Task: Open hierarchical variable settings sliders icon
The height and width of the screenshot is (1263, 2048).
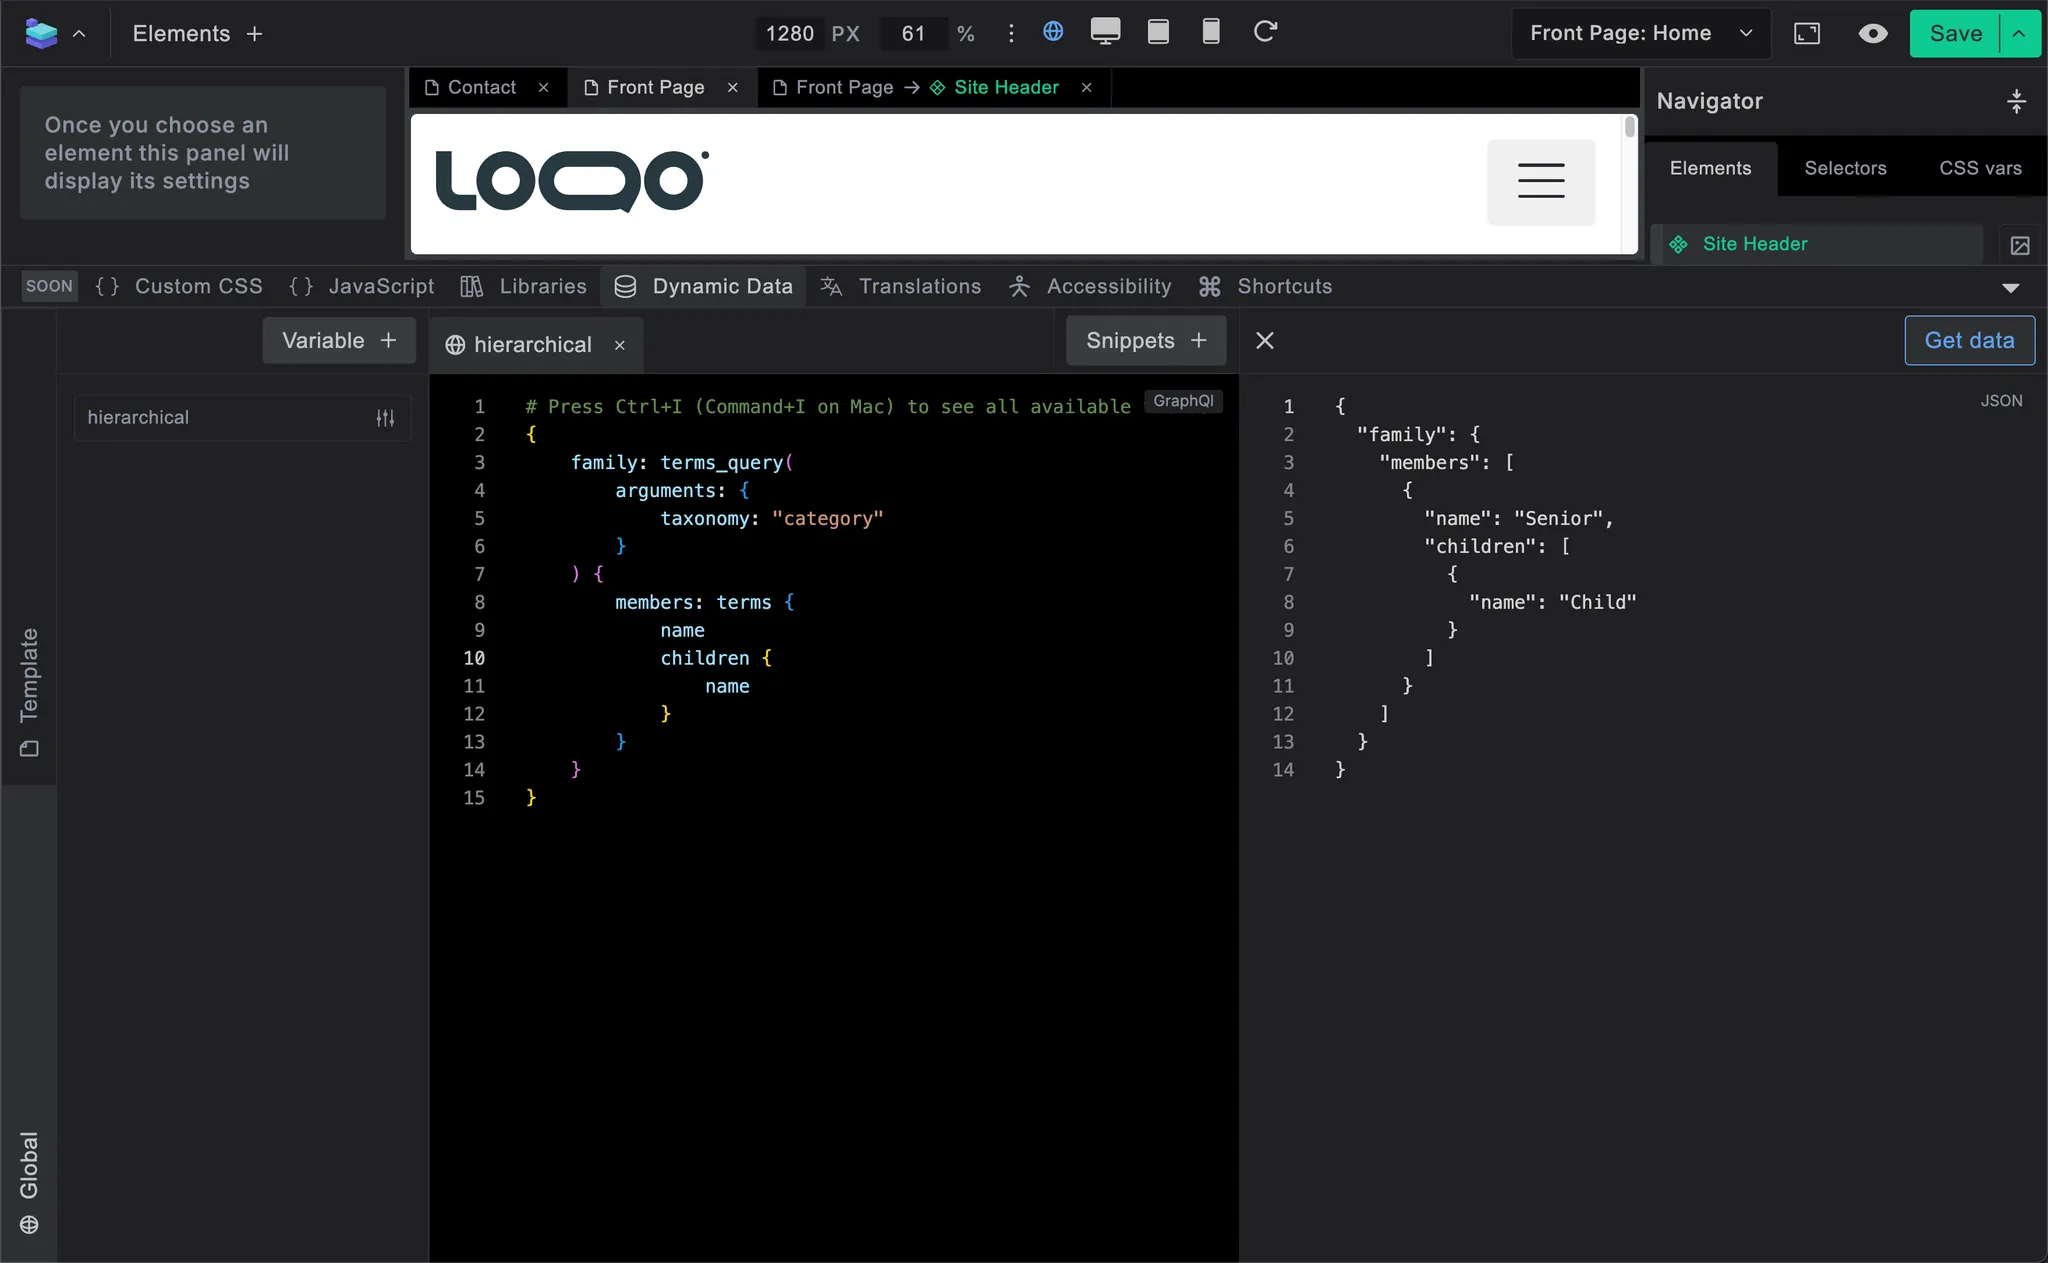Action: coord(385,418)
